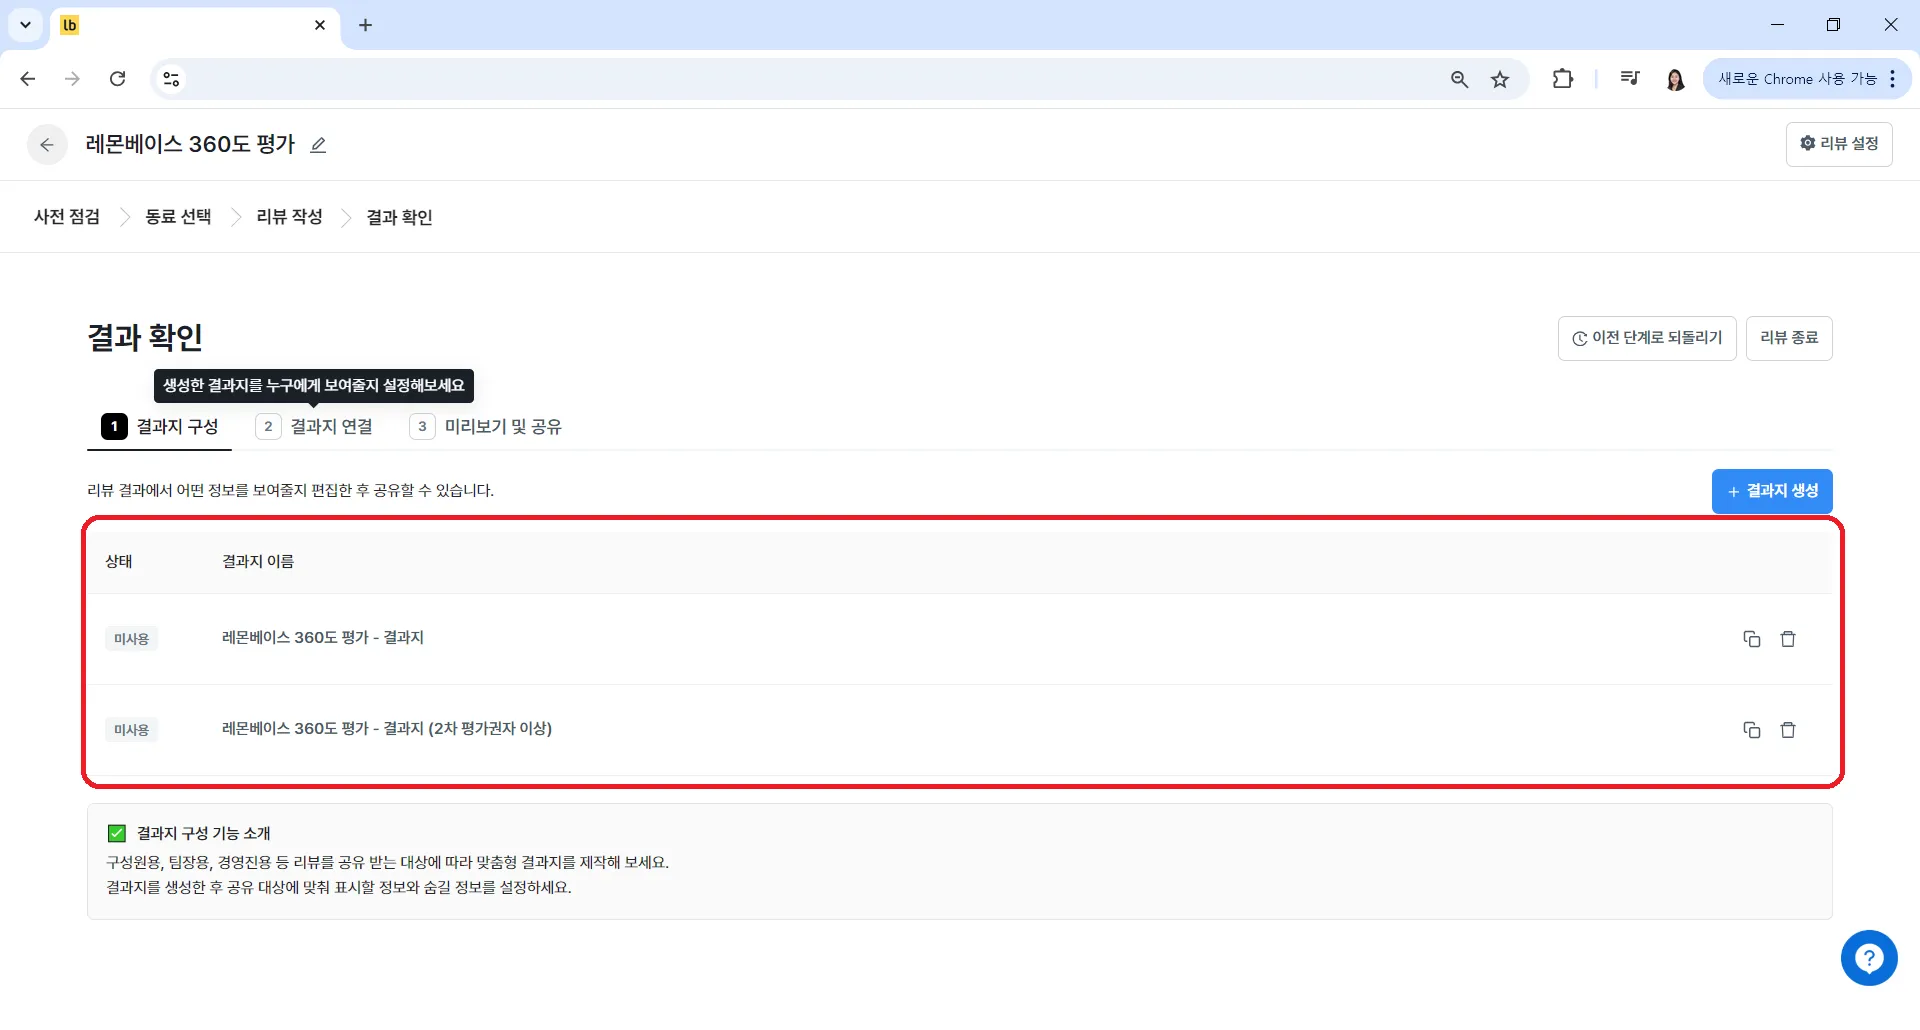Switch to the 미리보기 및 공유 tab
The height and width of the screenshot is (1030, 1920).
pos(486,427)
